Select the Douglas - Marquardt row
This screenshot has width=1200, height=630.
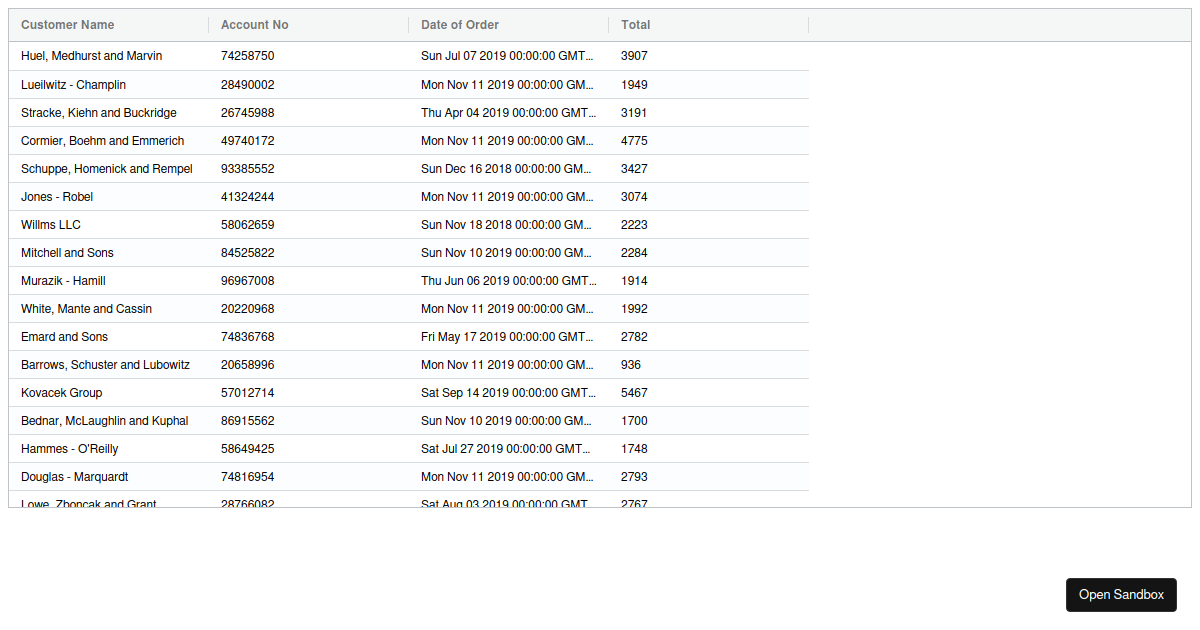tap(74, 477)
